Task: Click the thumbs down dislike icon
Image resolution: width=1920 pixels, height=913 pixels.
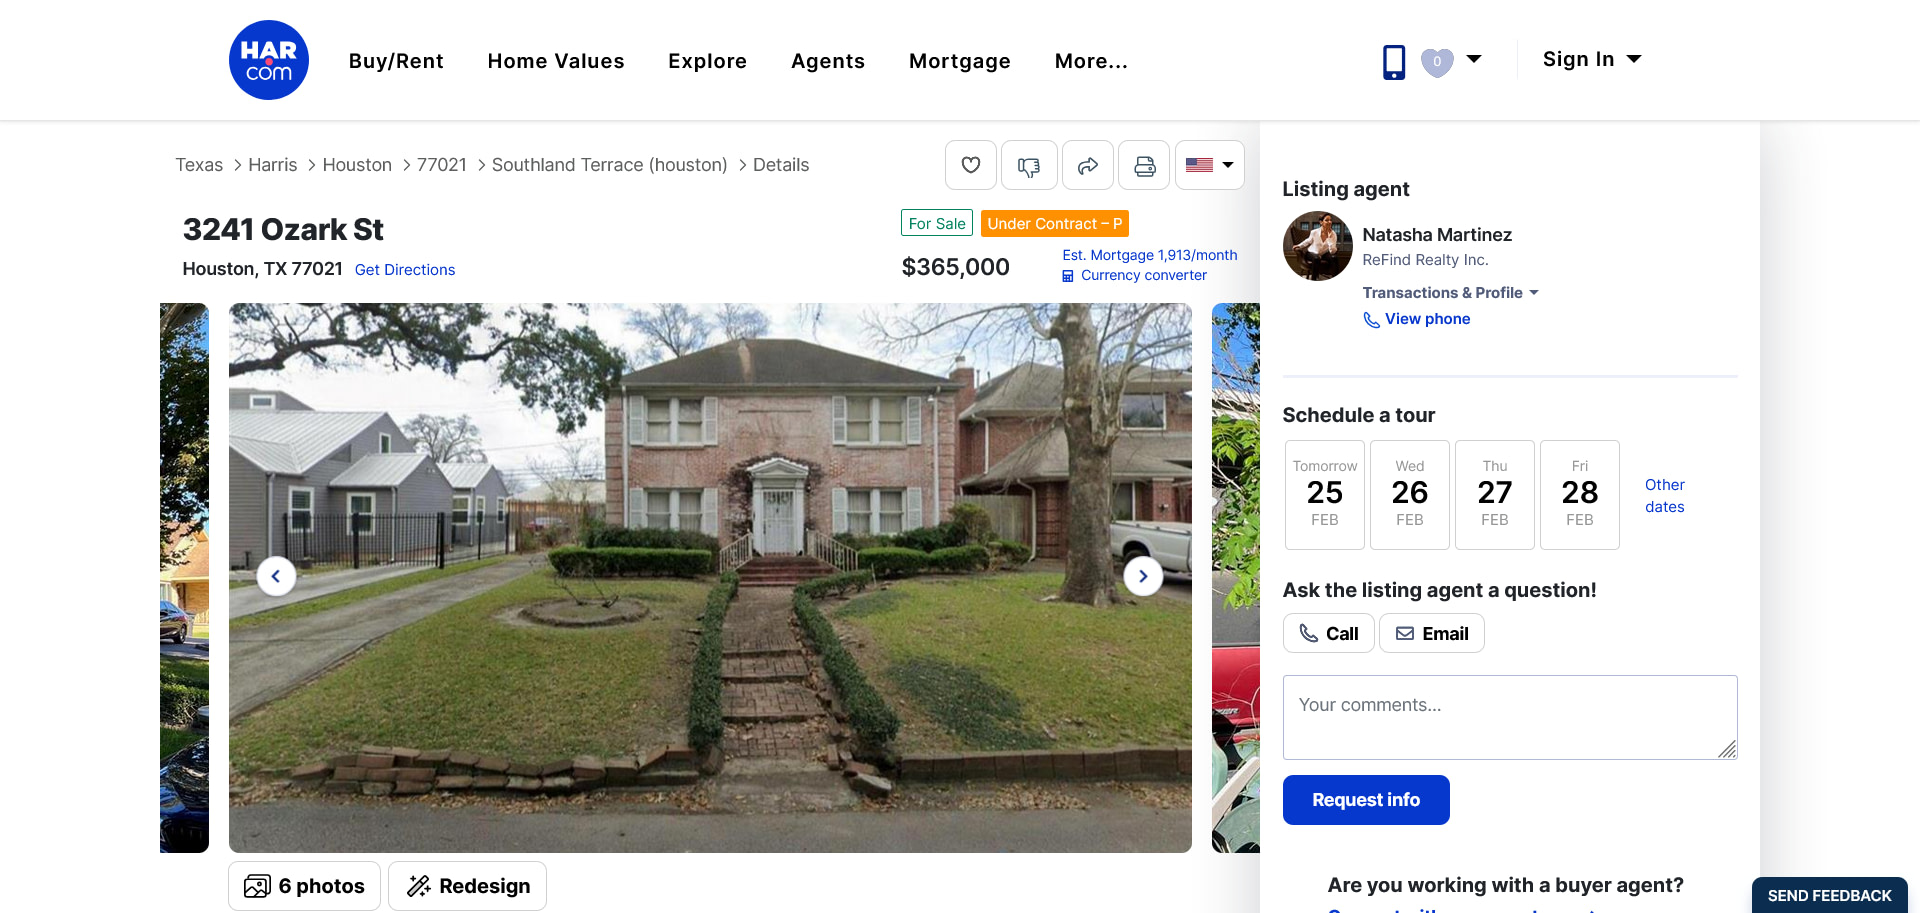Action: [1029, 165]
